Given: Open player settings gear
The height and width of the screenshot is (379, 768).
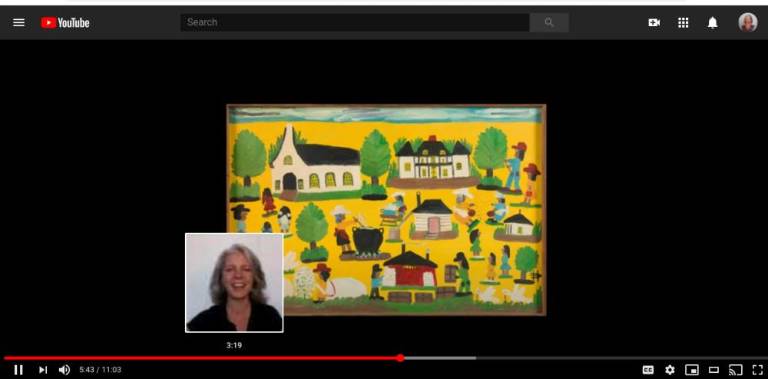Looking at the screenshot, I should [670, 370].
